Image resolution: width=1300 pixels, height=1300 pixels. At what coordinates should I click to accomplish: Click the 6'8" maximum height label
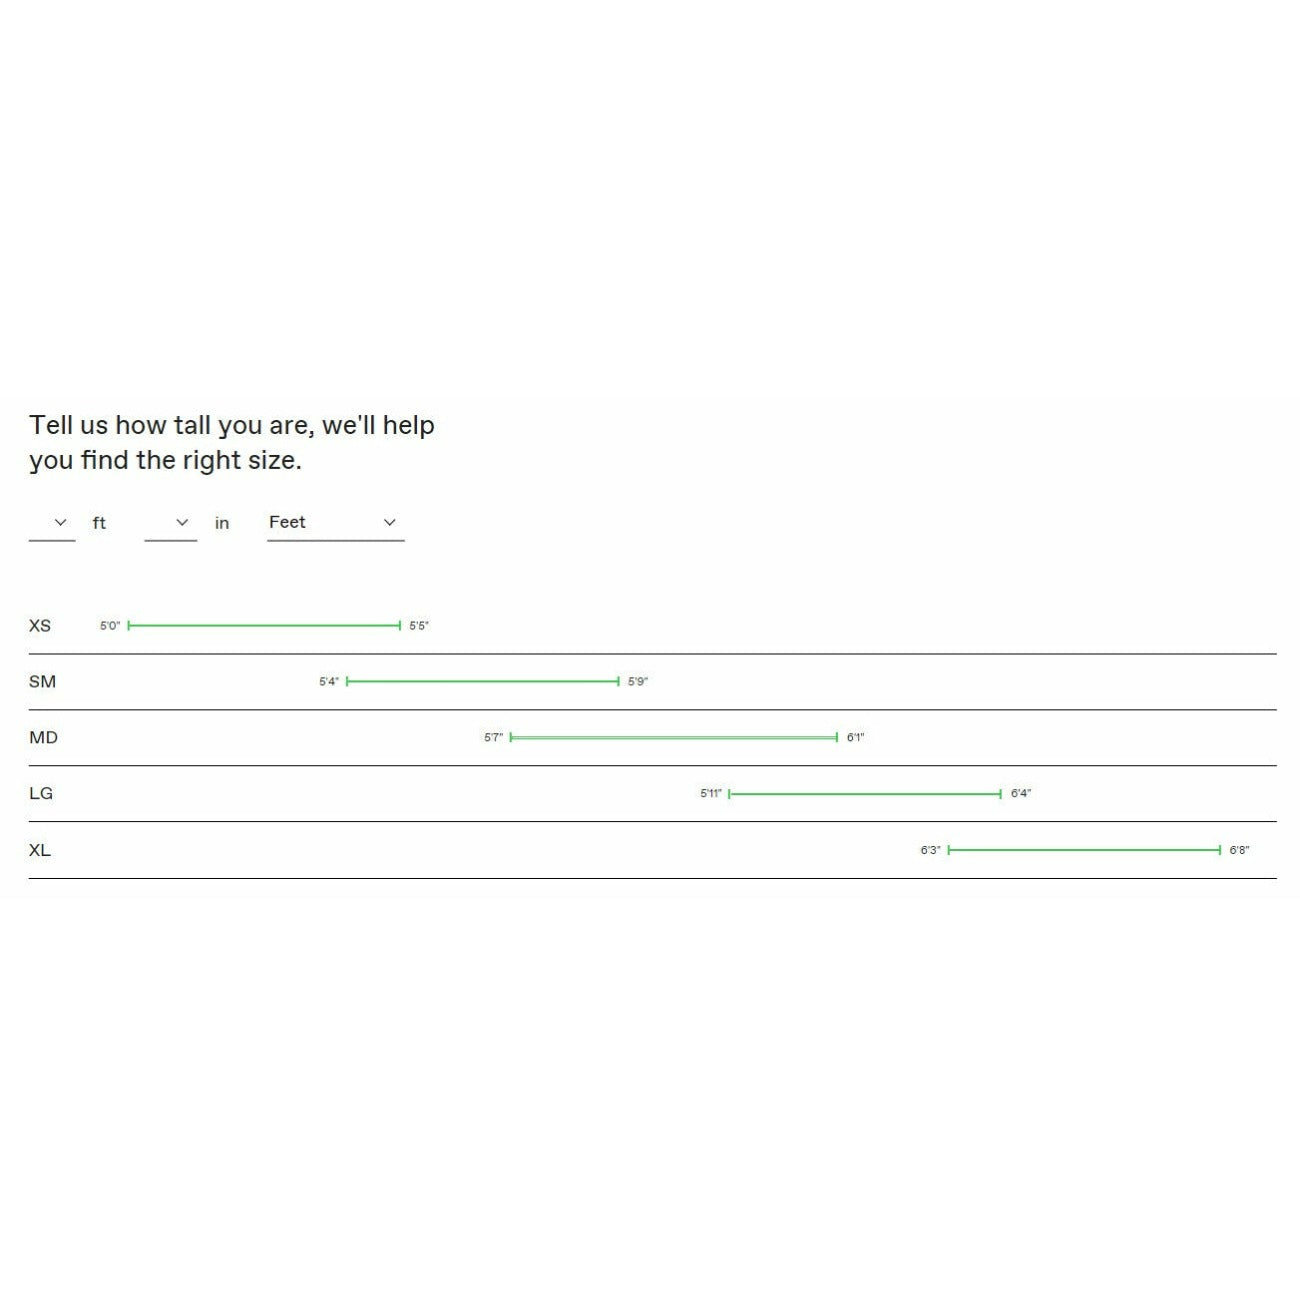(1239, 850)
